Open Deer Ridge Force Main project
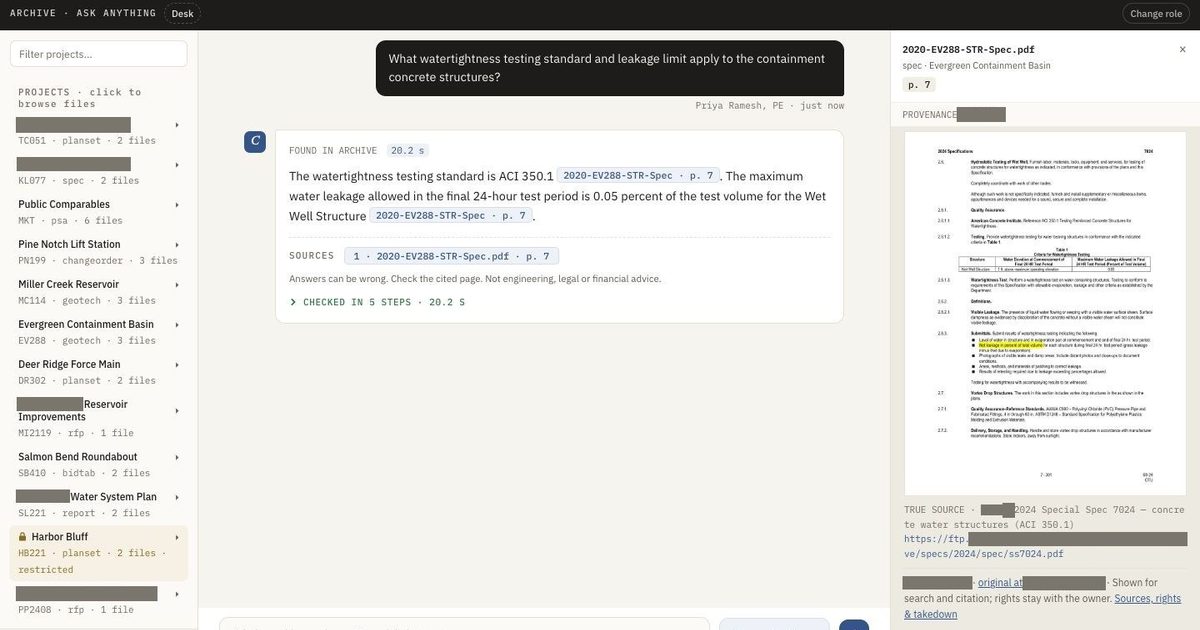 (x=69, y=364)
